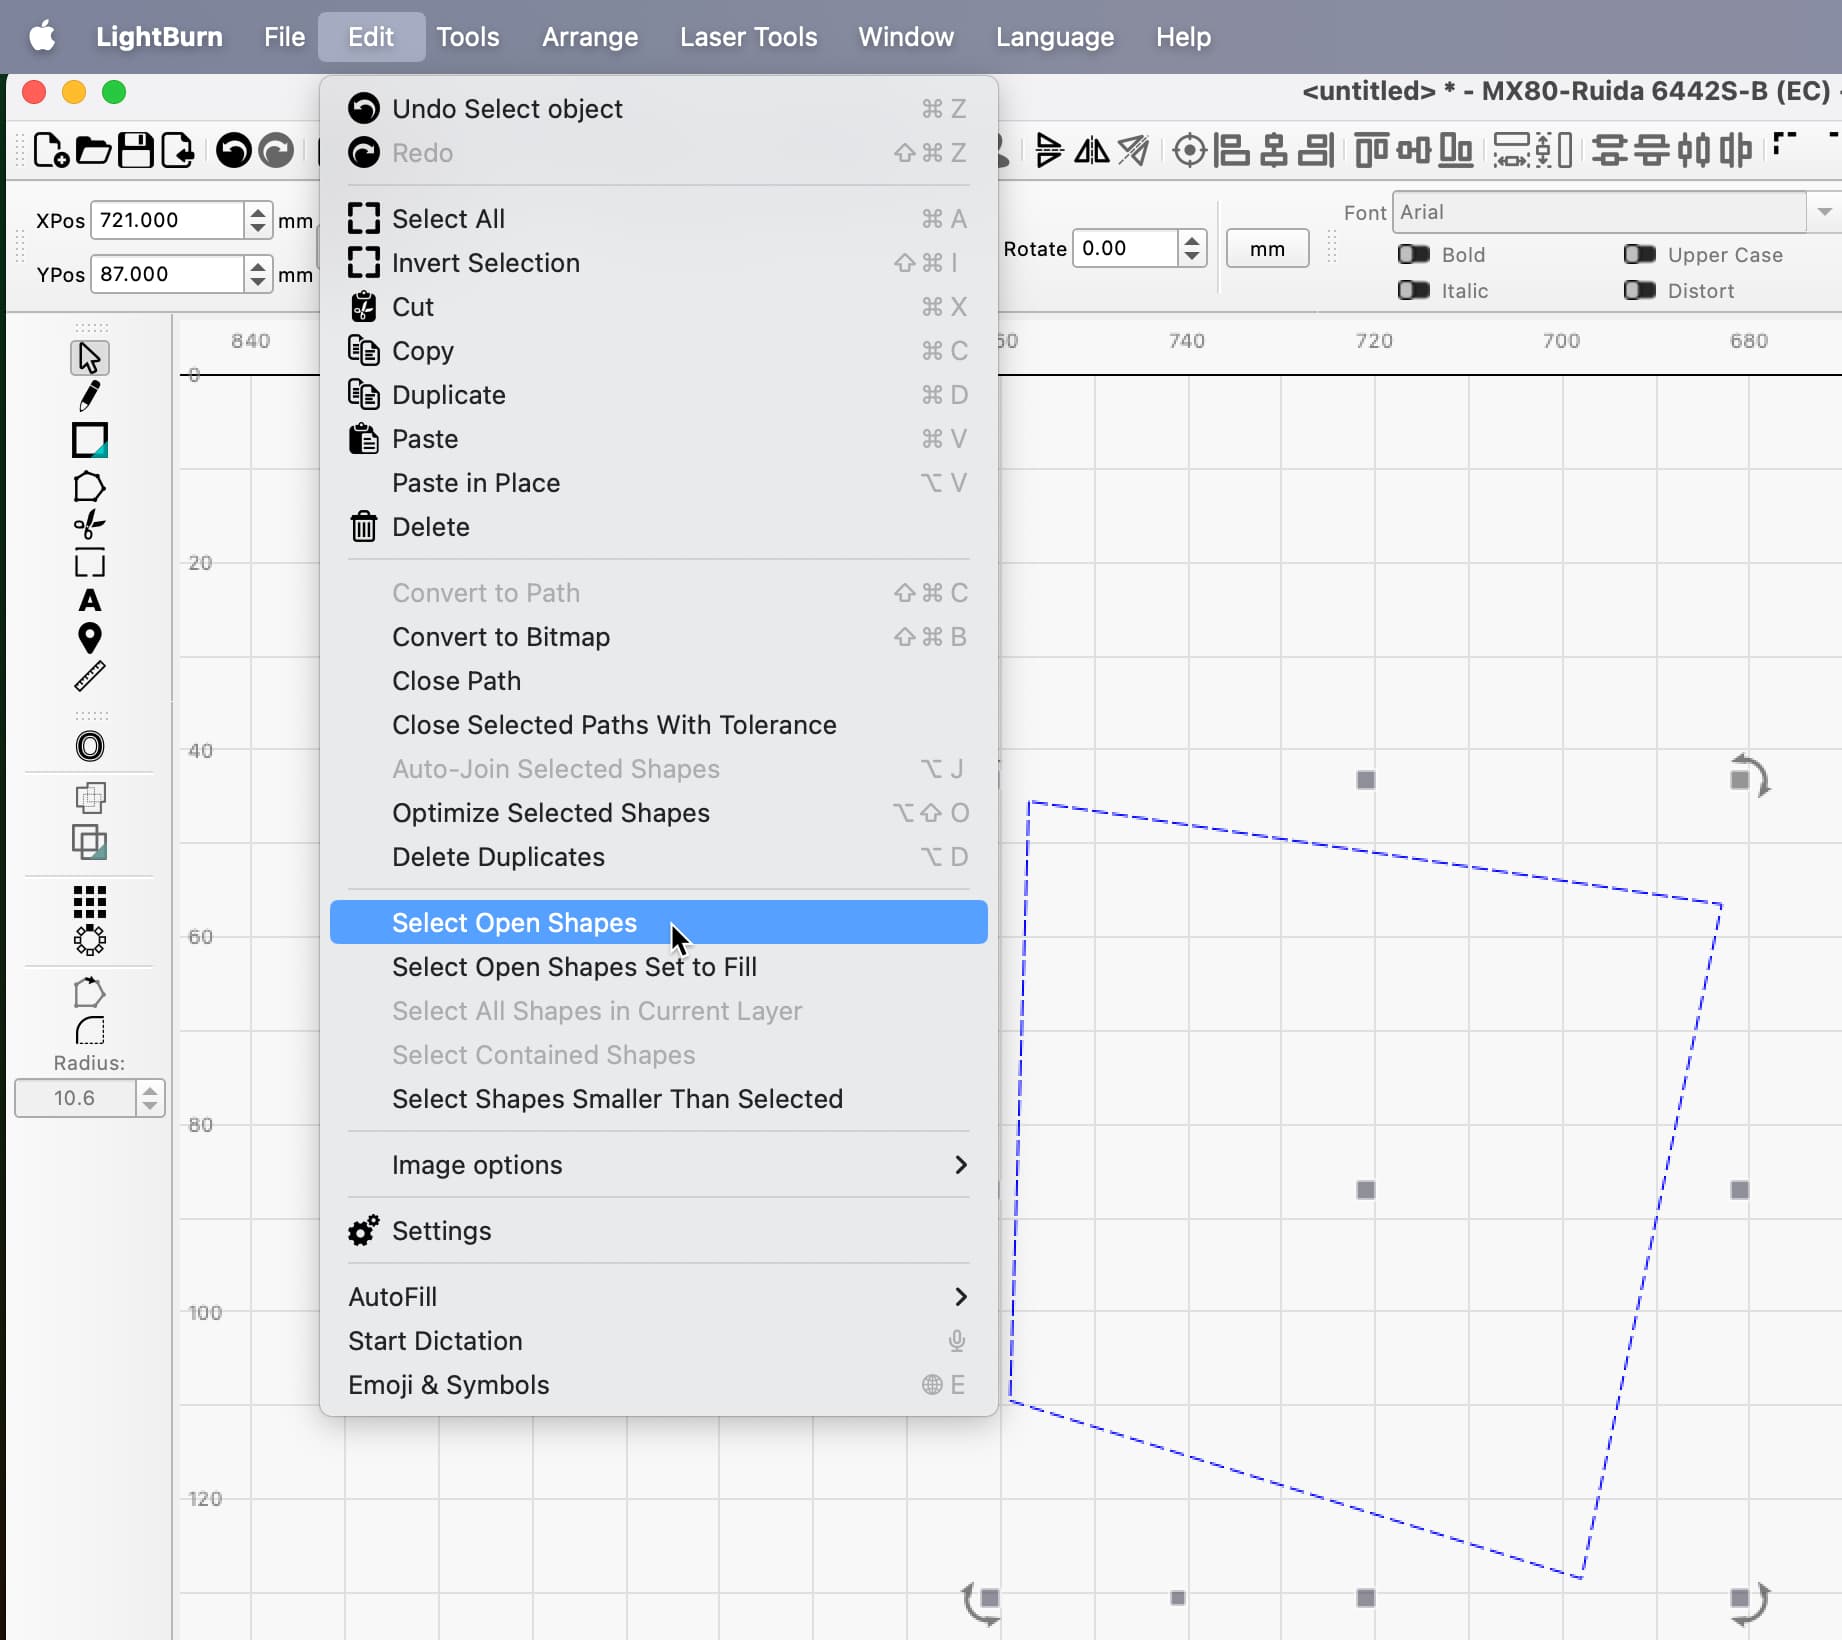Viewport: 1842px width, 1640px height.
Task: Choose Select Open Shapes Set to Fill
Action: 574,967
